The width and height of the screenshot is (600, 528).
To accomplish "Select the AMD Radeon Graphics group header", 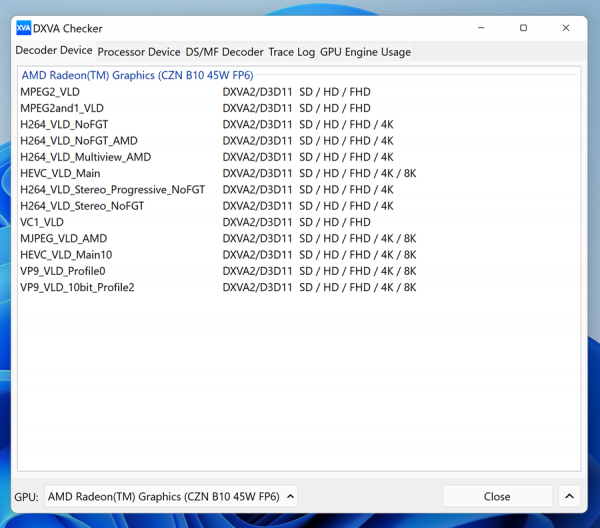I will coord(137,76).
